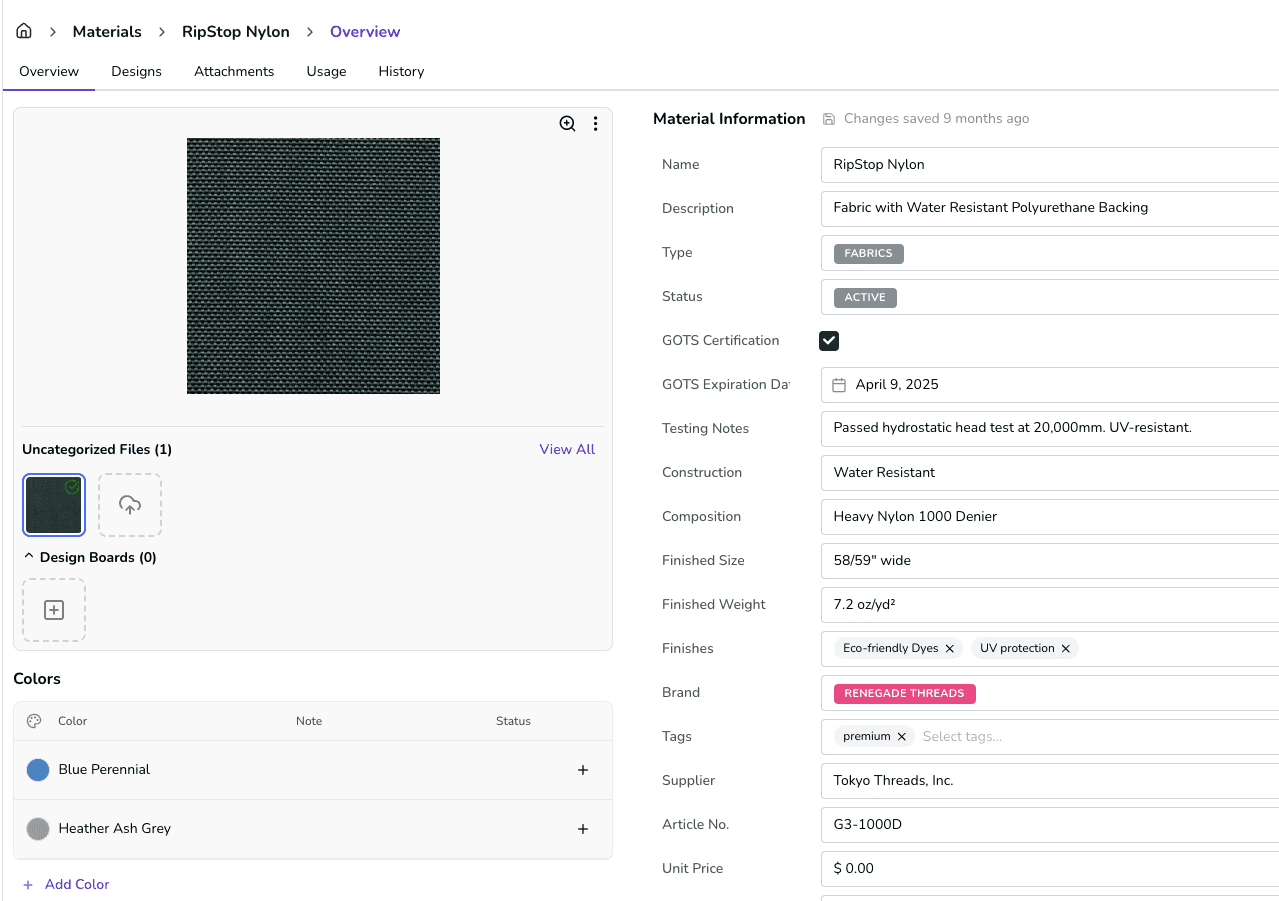The width and height of the screenshot is (1279, 901).
Task: Open the Status ACTIVE dropdown
Action: [x=865, y=297]
